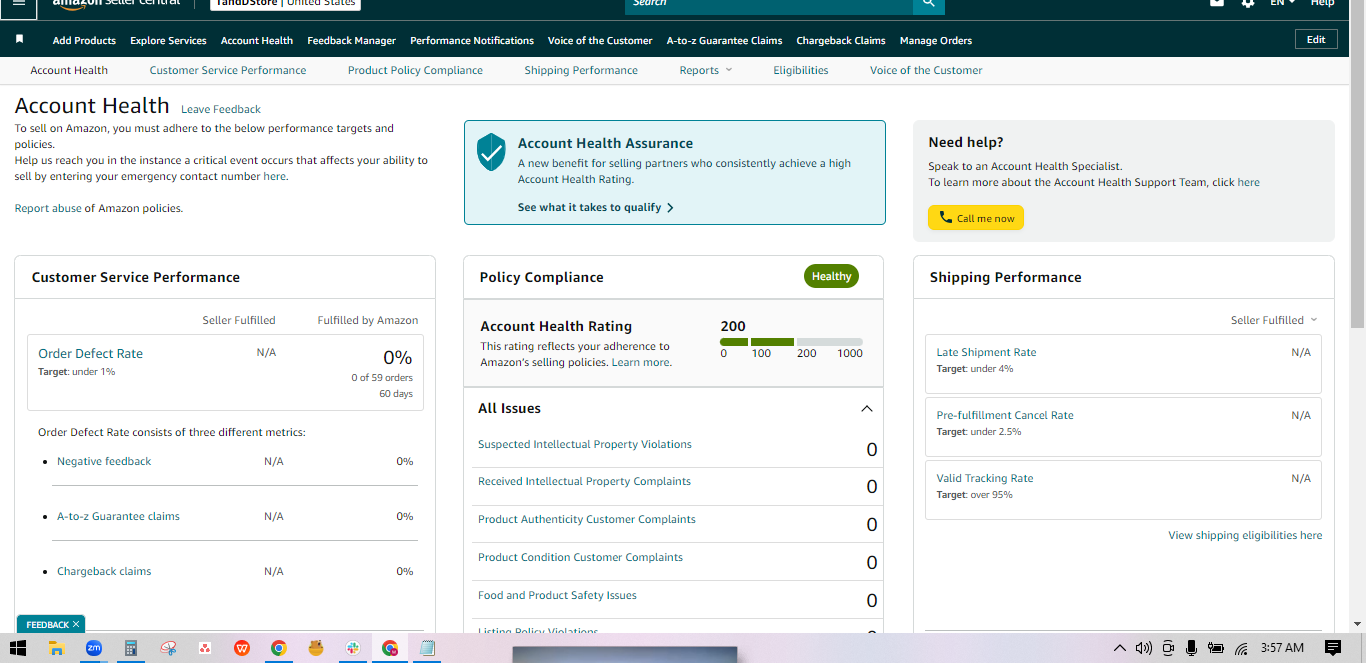Viewport: 1366px width, 663px height.
Task: Click the Healthy status badge
Action: (x=831, y=276)
